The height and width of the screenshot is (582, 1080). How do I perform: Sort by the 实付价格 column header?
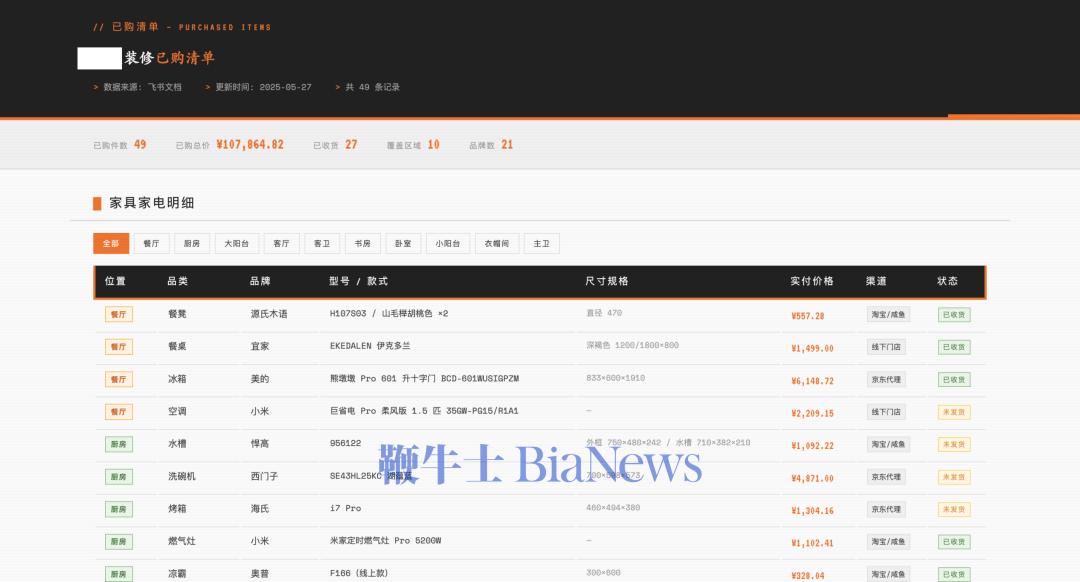[x=811, y=281]
